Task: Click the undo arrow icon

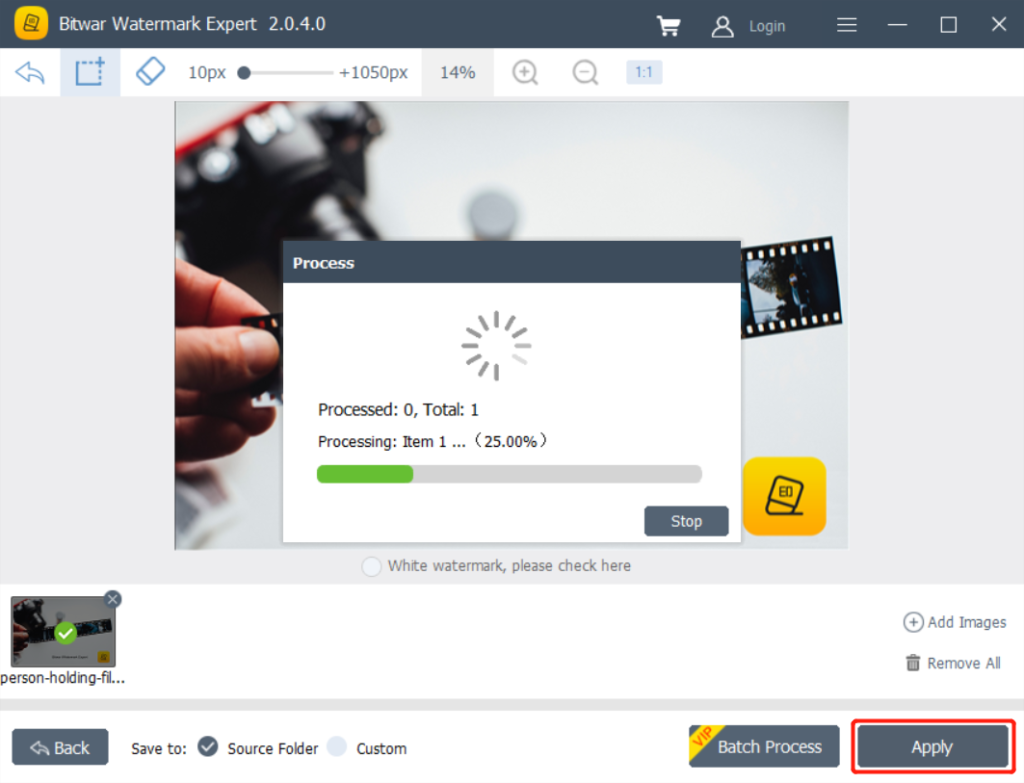Action: click(29, 71)
